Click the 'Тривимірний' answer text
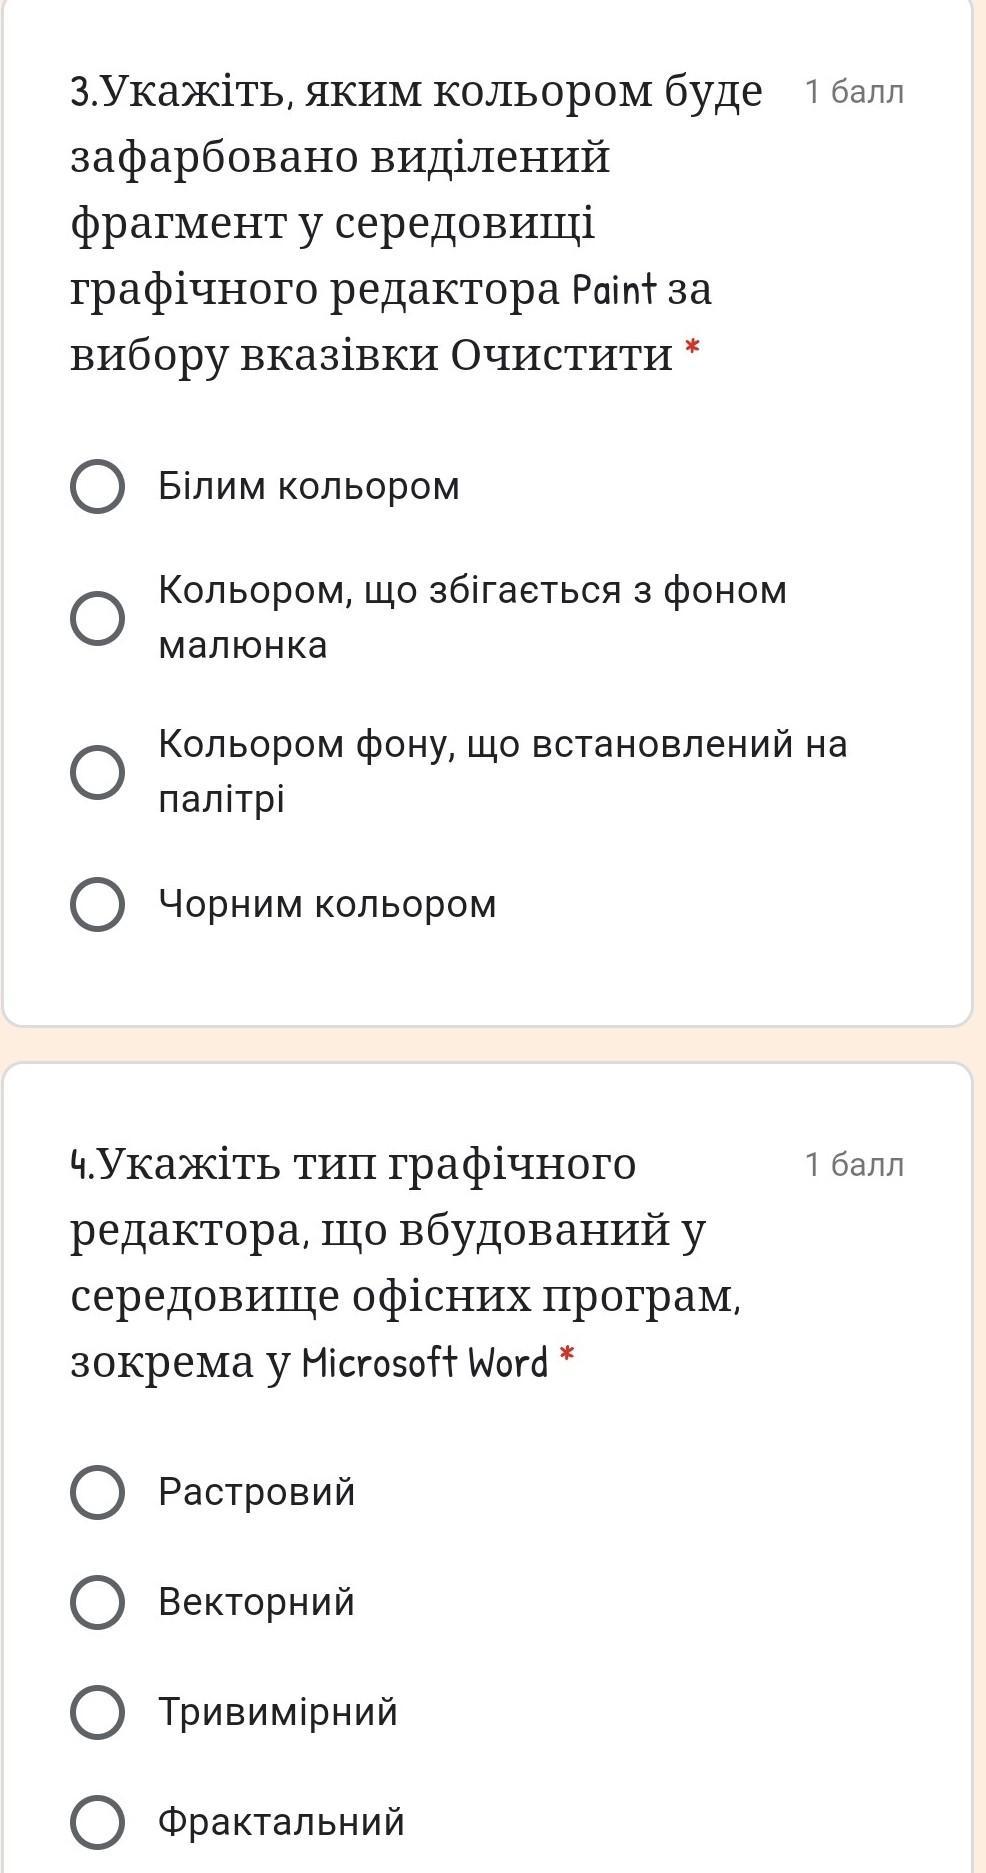 point(278,1712)
